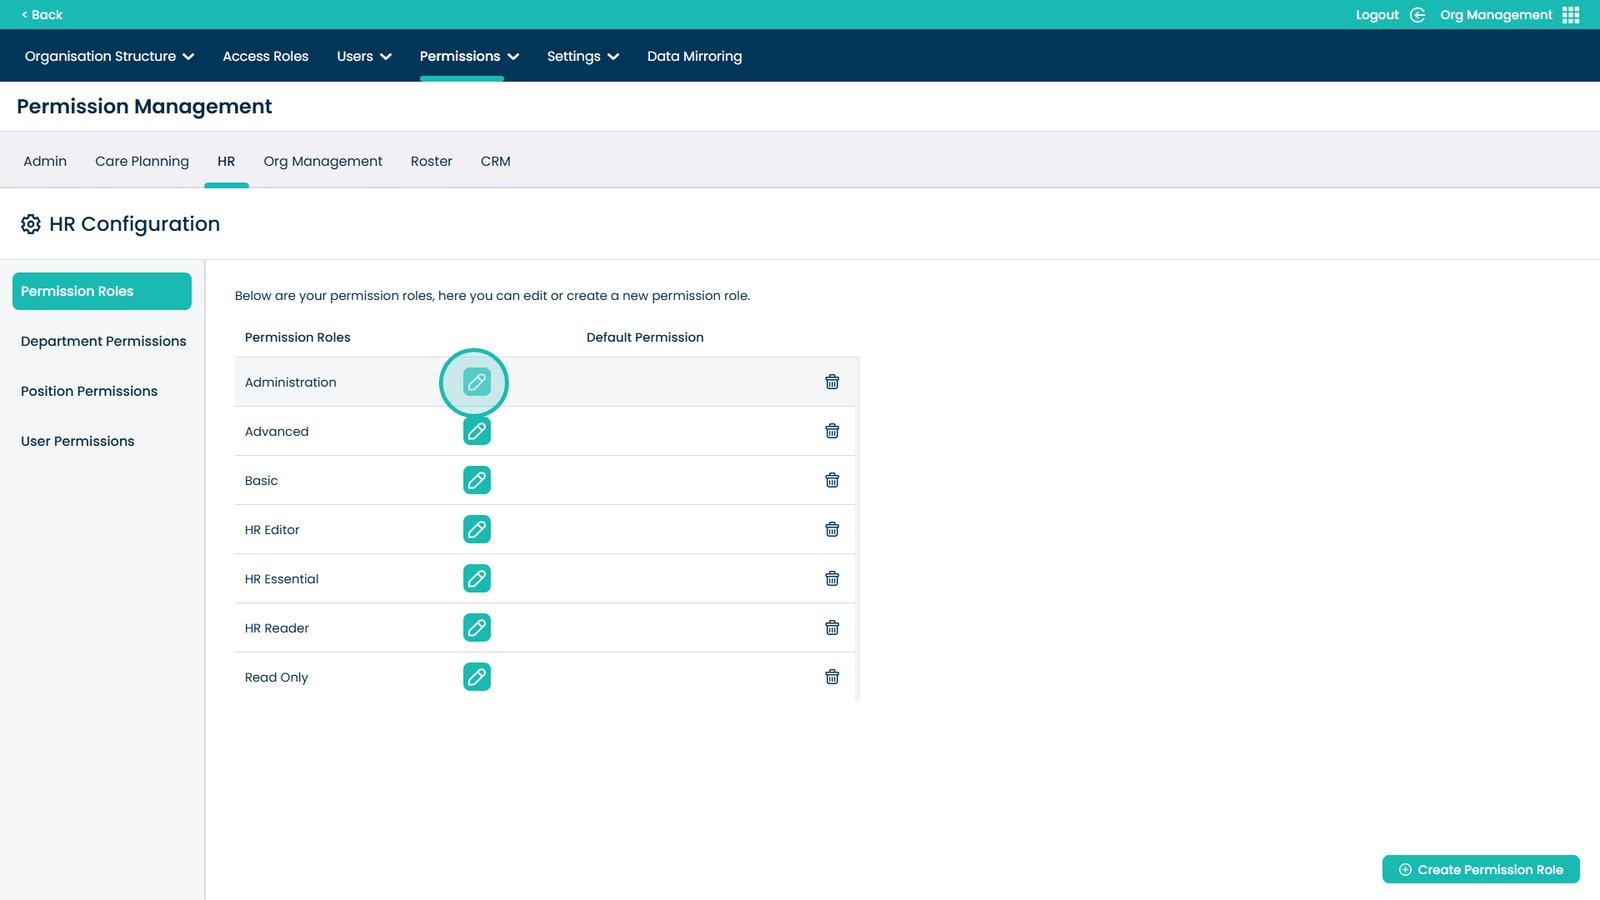Open edit for Read Only role
This screenshot has height=900, width=1600.
477,677
